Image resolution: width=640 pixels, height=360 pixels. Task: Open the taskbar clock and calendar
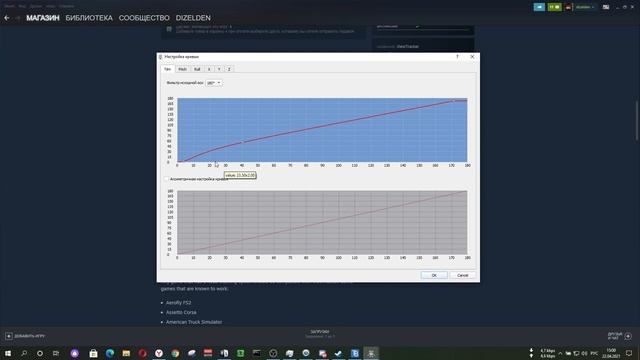611,353
